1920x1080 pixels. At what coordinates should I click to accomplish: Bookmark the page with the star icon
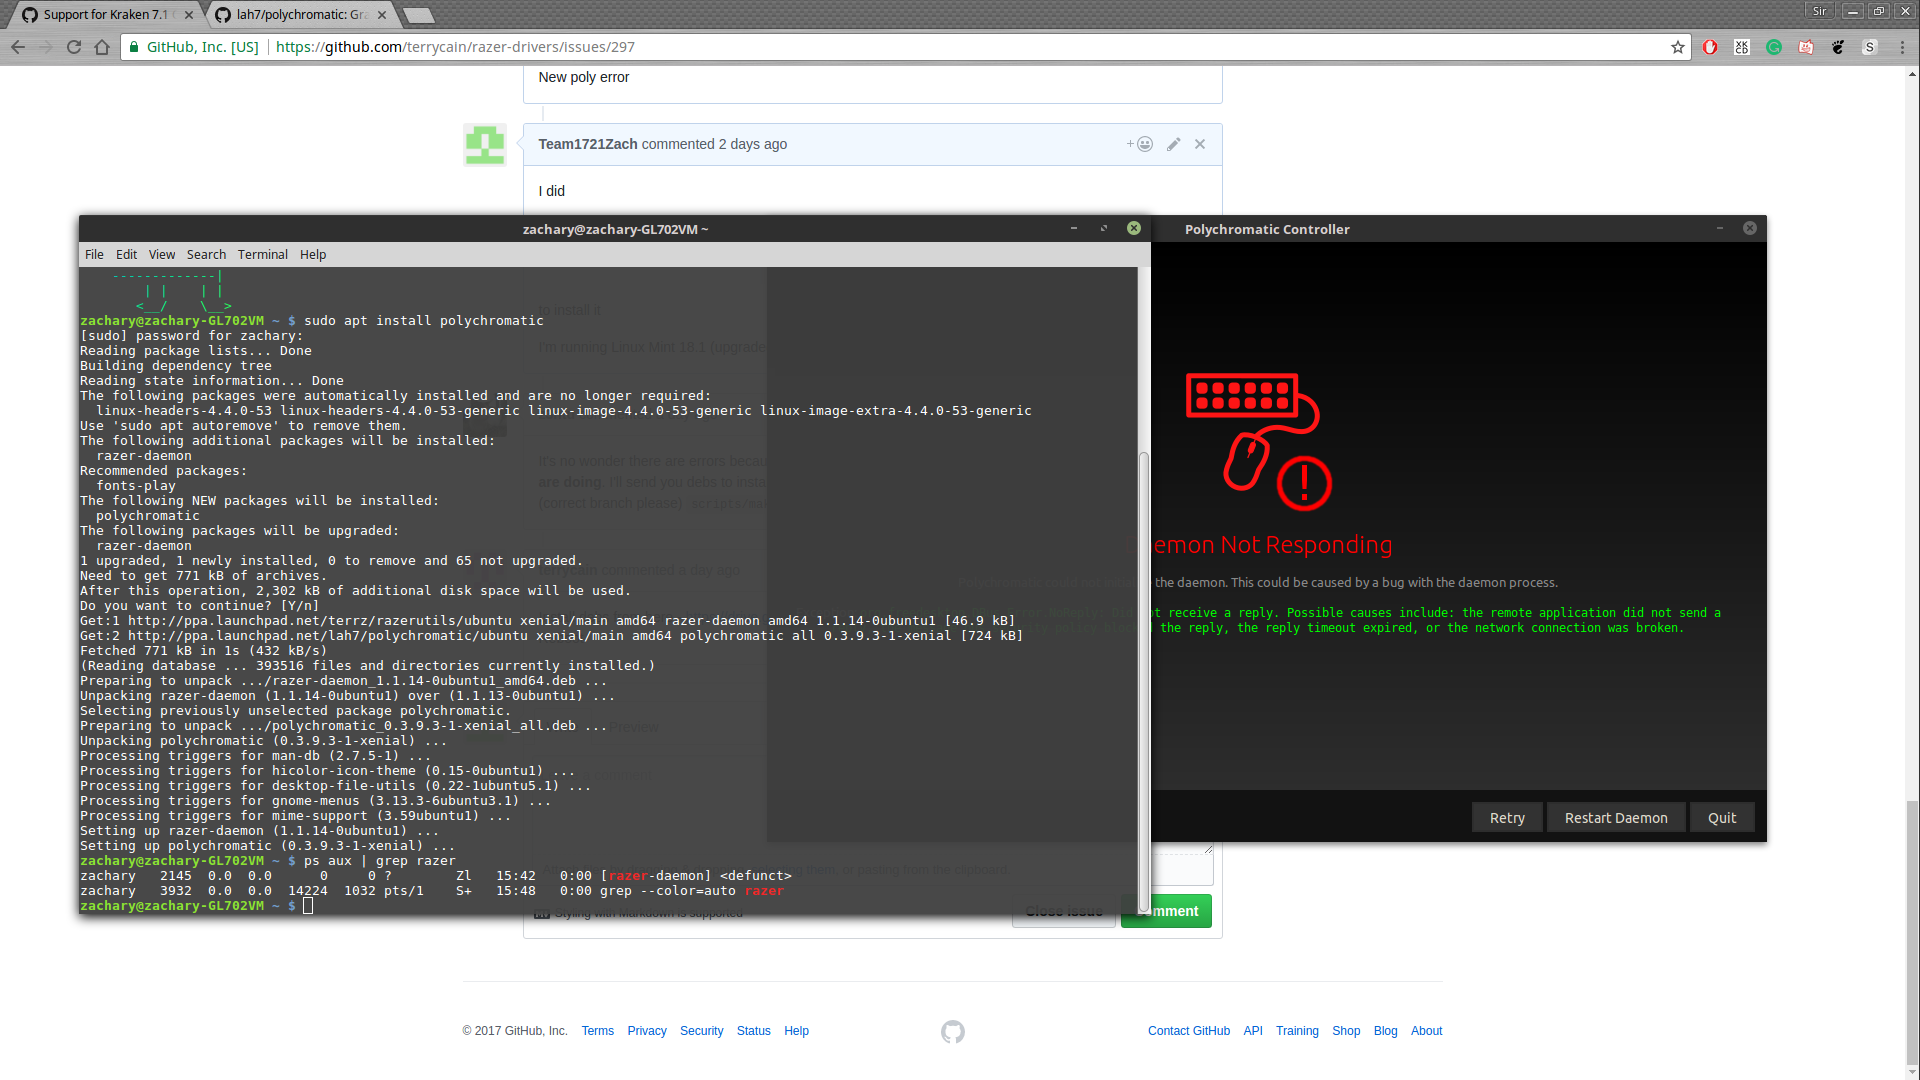click(1678, 47)
